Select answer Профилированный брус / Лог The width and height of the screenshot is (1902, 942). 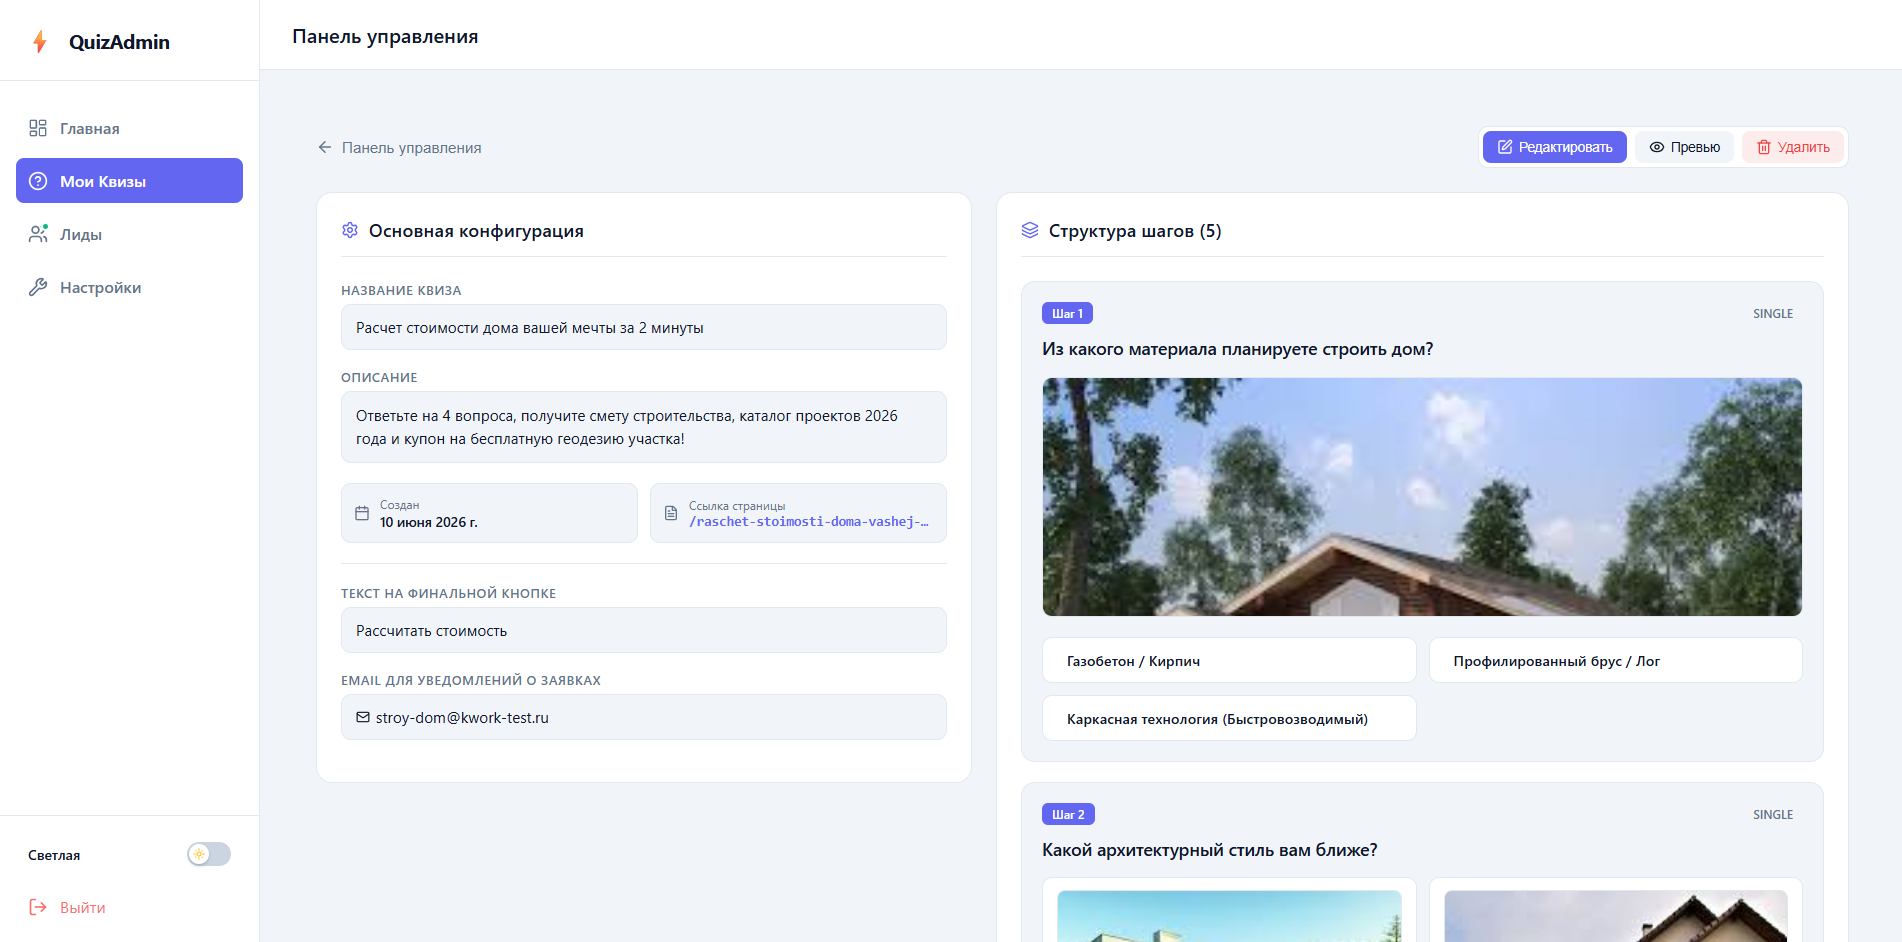tap(1616, 660)
